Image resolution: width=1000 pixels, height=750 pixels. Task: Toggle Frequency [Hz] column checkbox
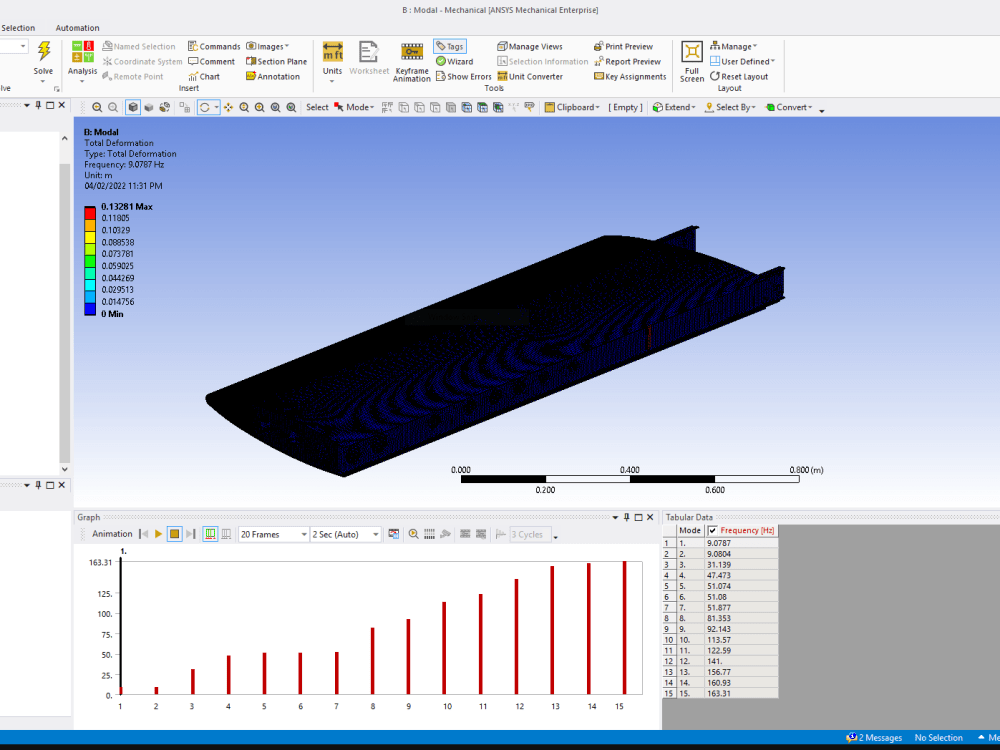pos(713,531)
